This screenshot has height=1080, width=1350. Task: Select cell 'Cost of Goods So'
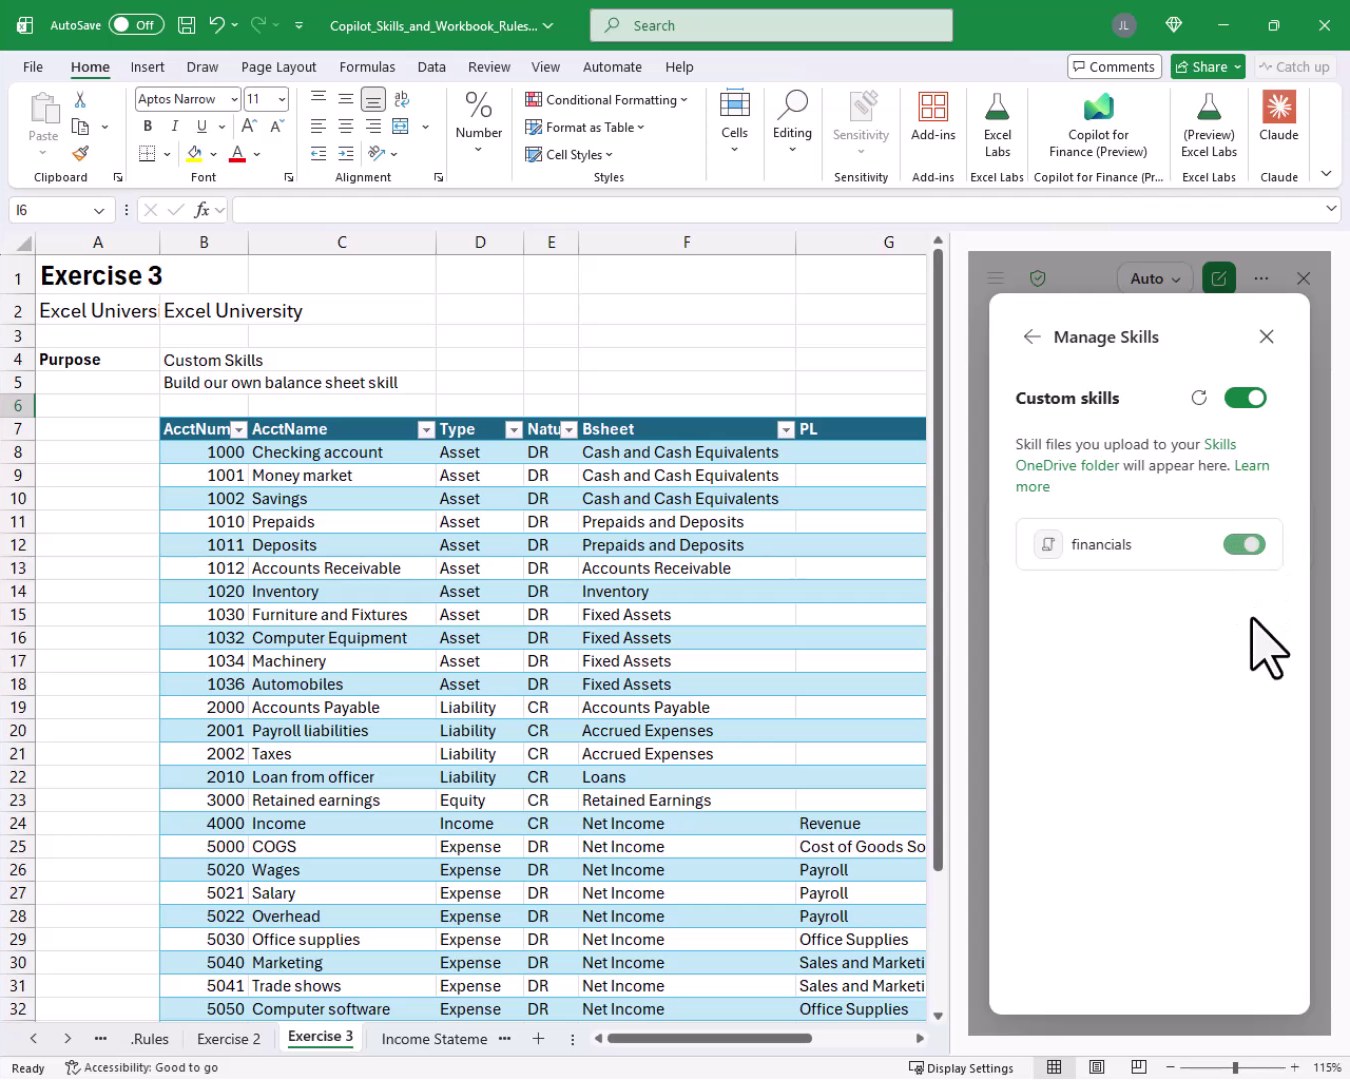click(861, 847)
